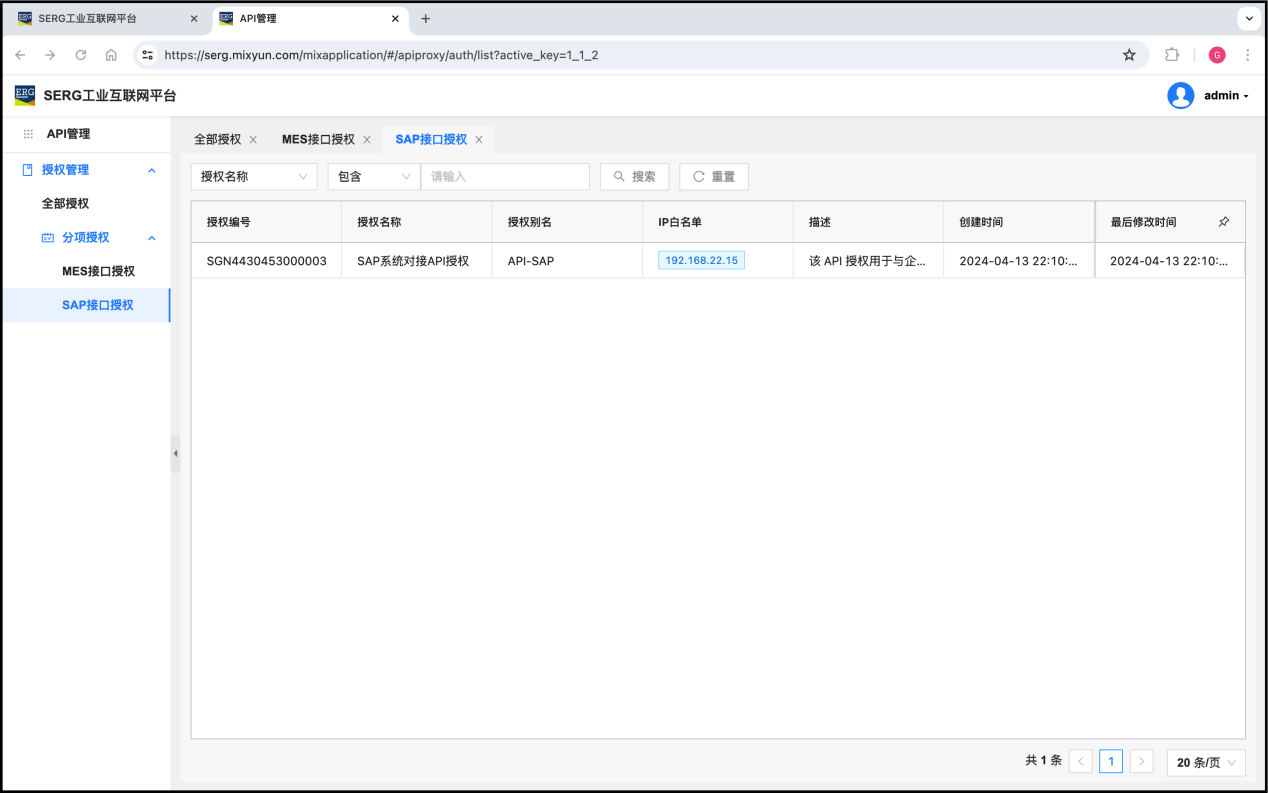Close the MES接口授权 tab
The image size is (1268, 793).
(367, 140)
